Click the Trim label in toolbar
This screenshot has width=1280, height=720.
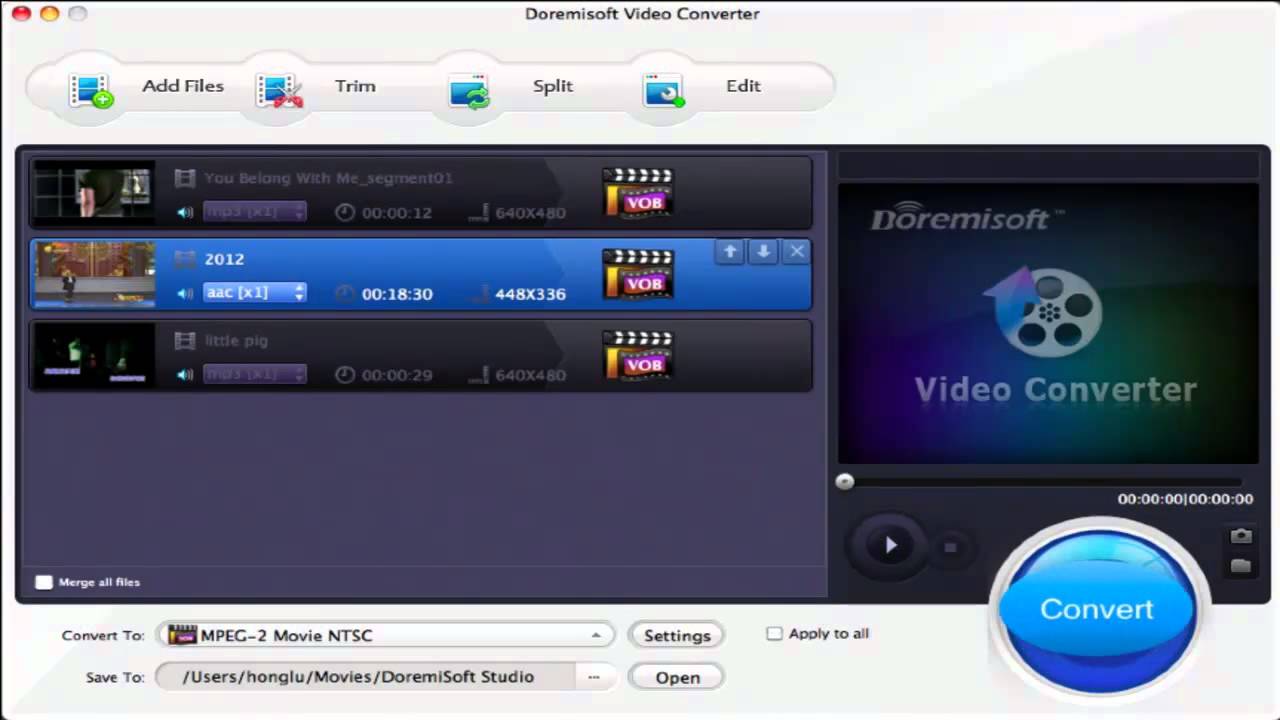355,86
